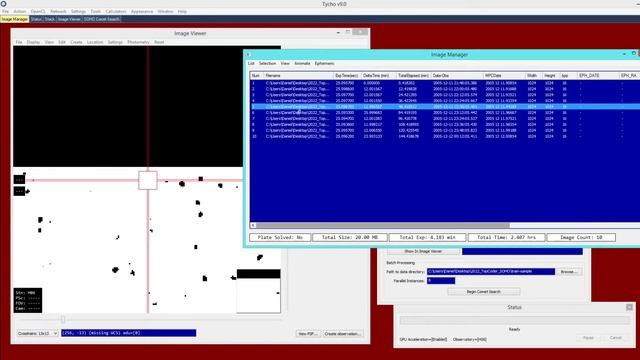Viewport: 640px width, 360px height.
Task: Switch to the Status tab
Action: click(x=36, y=19)
